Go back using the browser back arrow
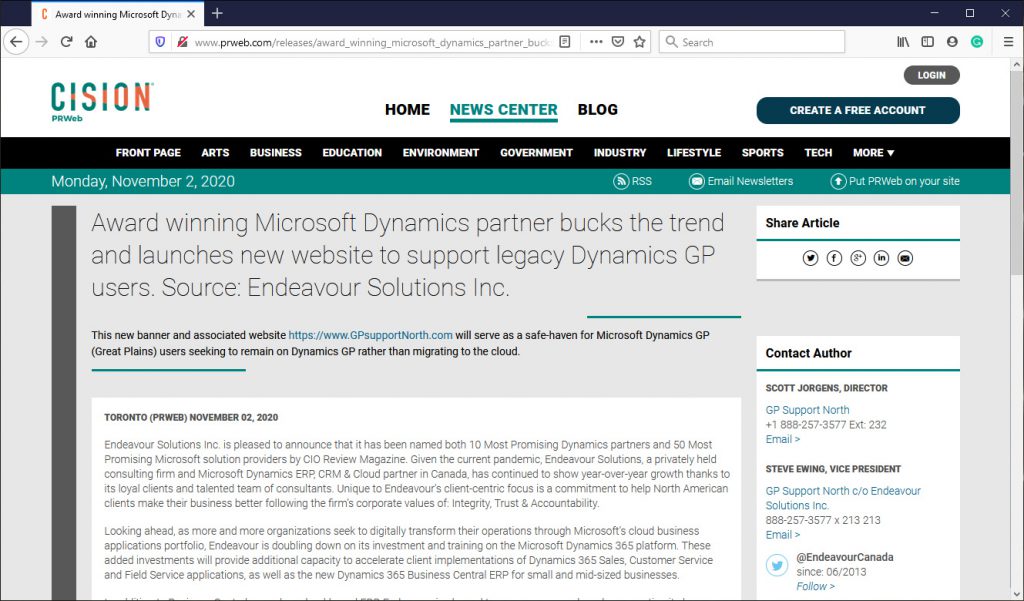The height and width of the screenshot is (601, 1024). (x=16, y=42)
